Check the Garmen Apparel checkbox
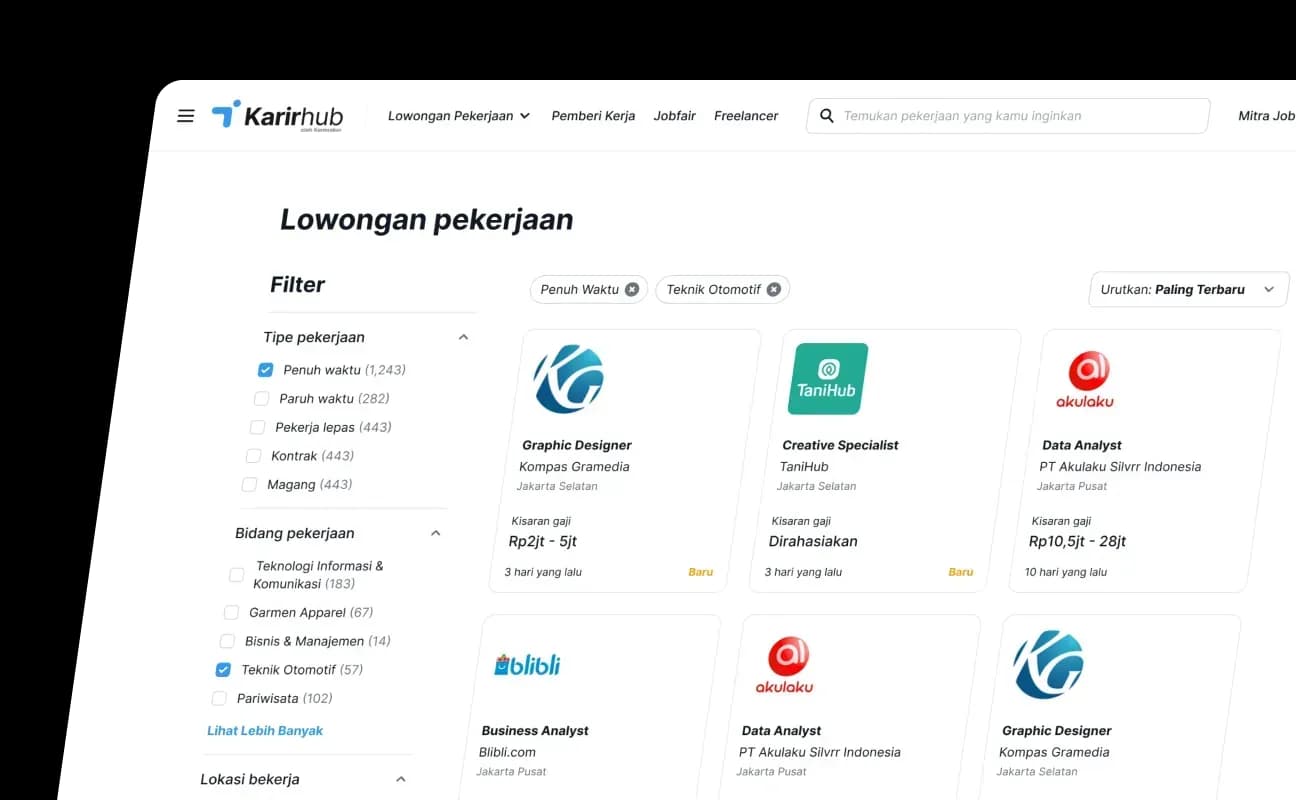This screenshot has height=800, width=1296. coord(231,613)
